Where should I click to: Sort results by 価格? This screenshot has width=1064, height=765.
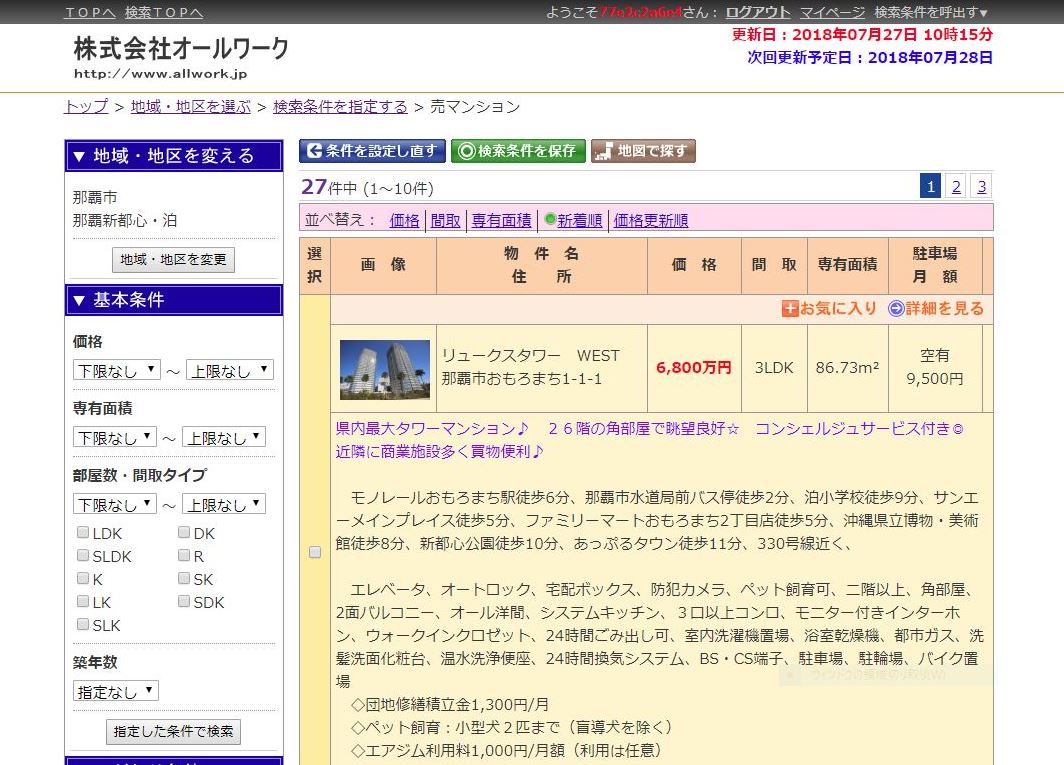point(404,221)
